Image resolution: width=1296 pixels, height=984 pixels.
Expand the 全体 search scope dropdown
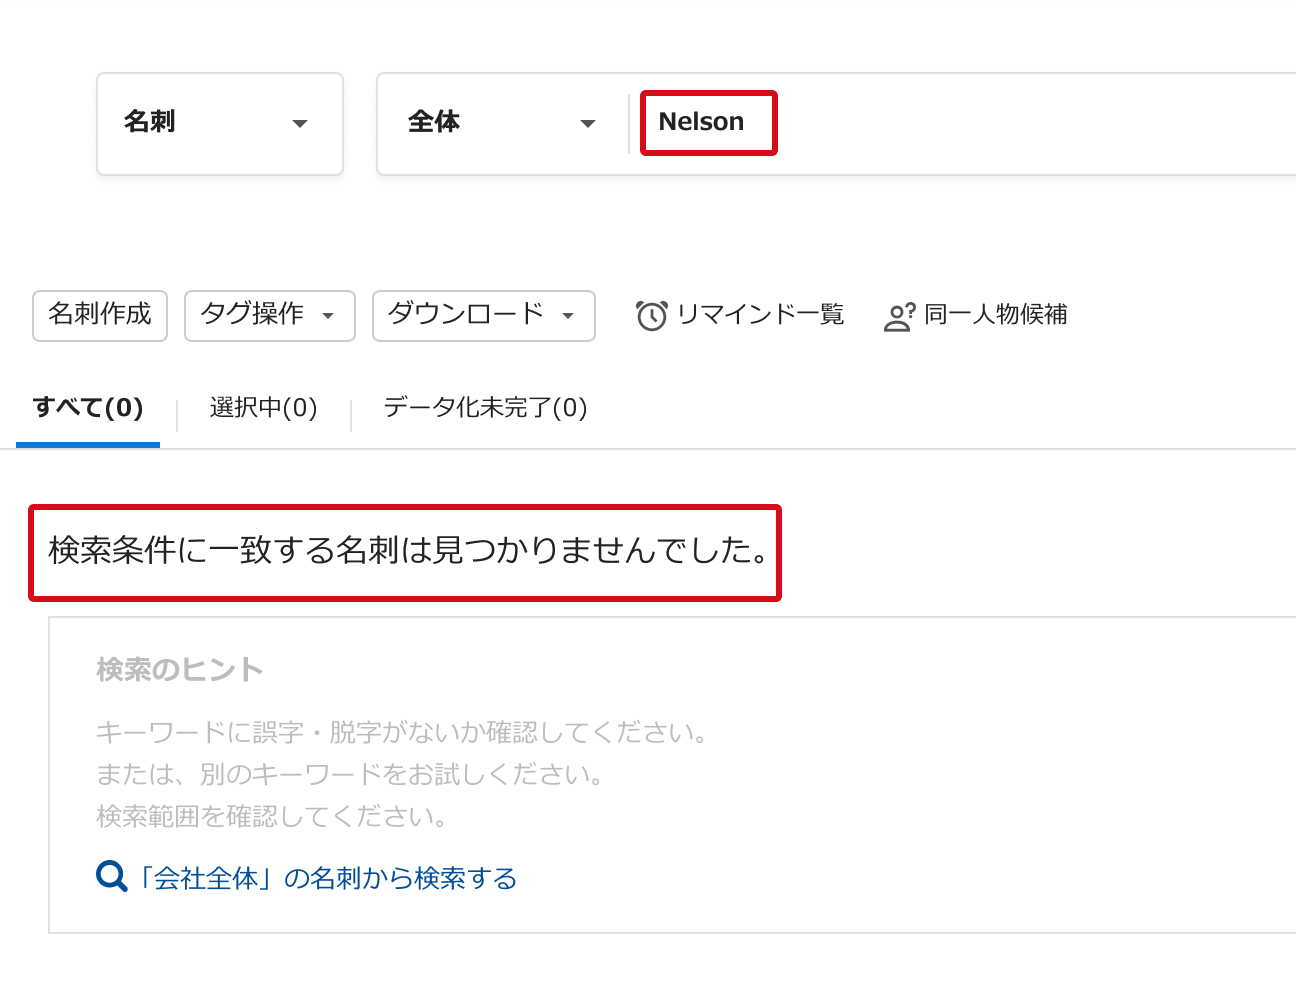501,123
